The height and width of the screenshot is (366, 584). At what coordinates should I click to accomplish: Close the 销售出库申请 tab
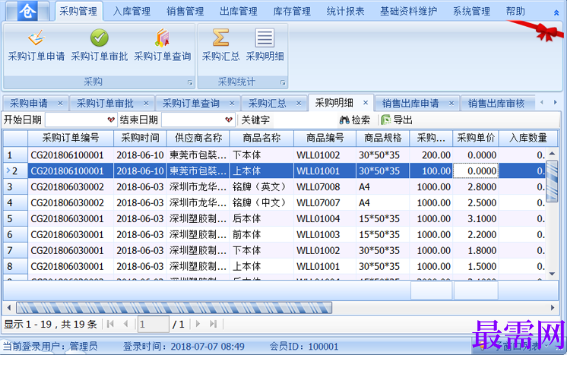451,103
